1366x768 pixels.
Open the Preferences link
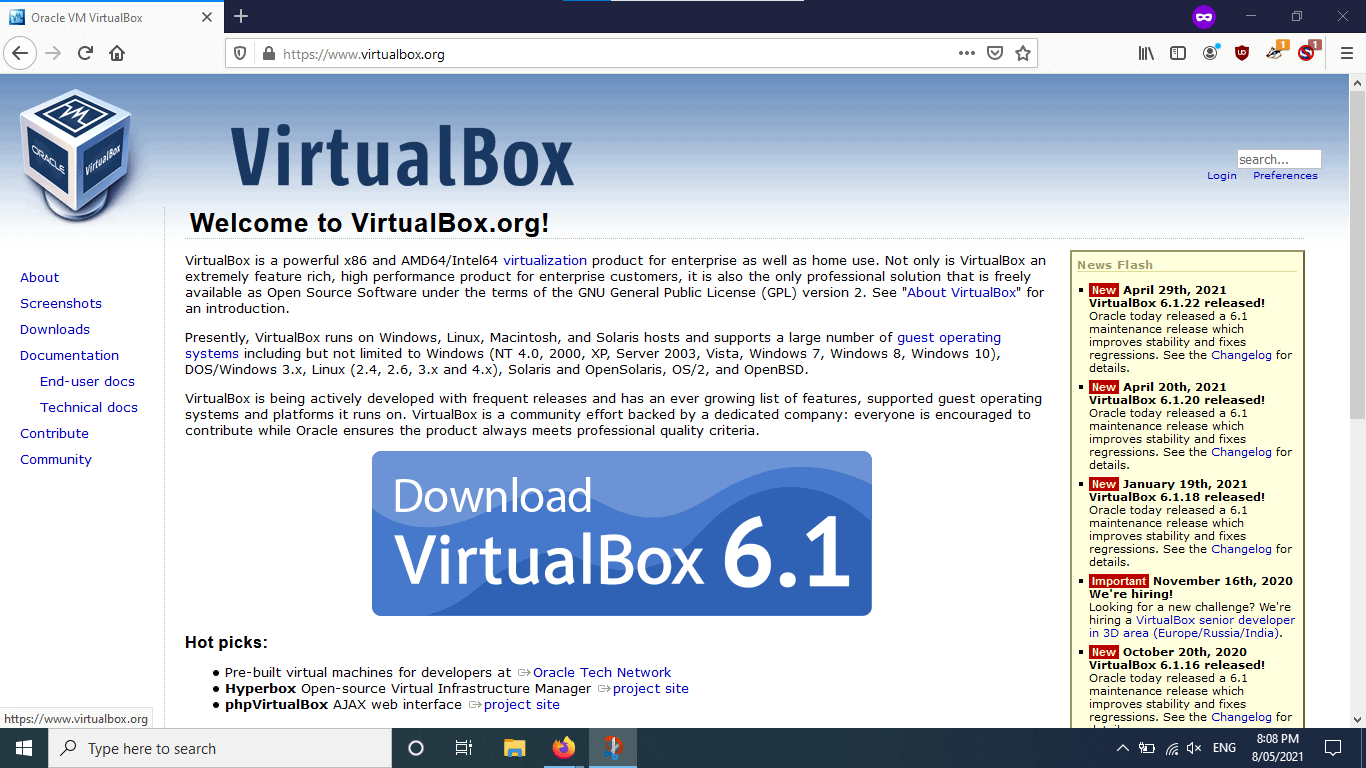coord(1285,176)
